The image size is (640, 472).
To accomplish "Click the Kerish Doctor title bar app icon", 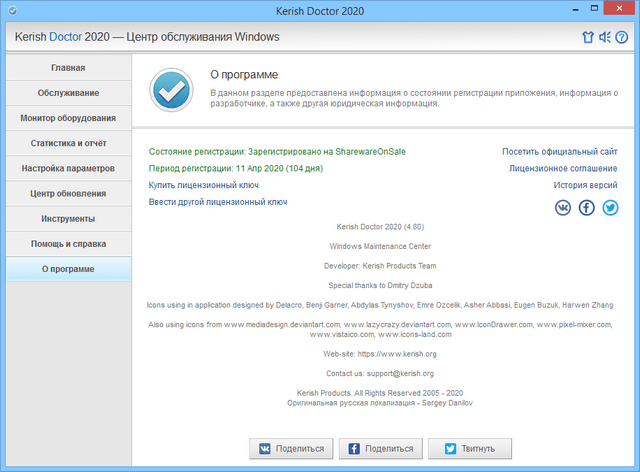I will click(13, 11).
